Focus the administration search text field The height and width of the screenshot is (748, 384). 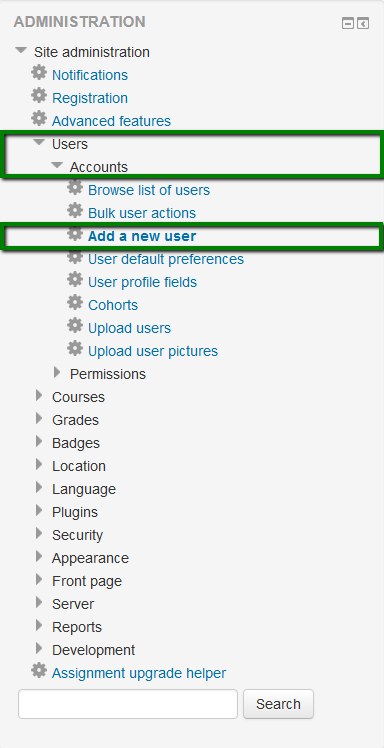128,704
